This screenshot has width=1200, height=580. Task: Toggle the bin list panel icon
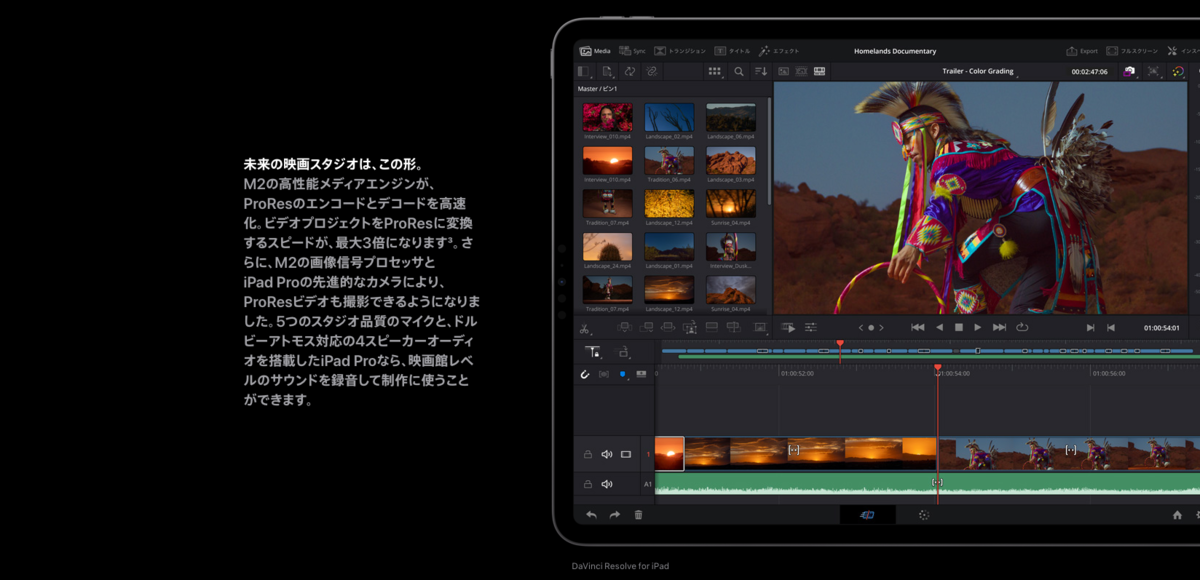coord(585,72)
